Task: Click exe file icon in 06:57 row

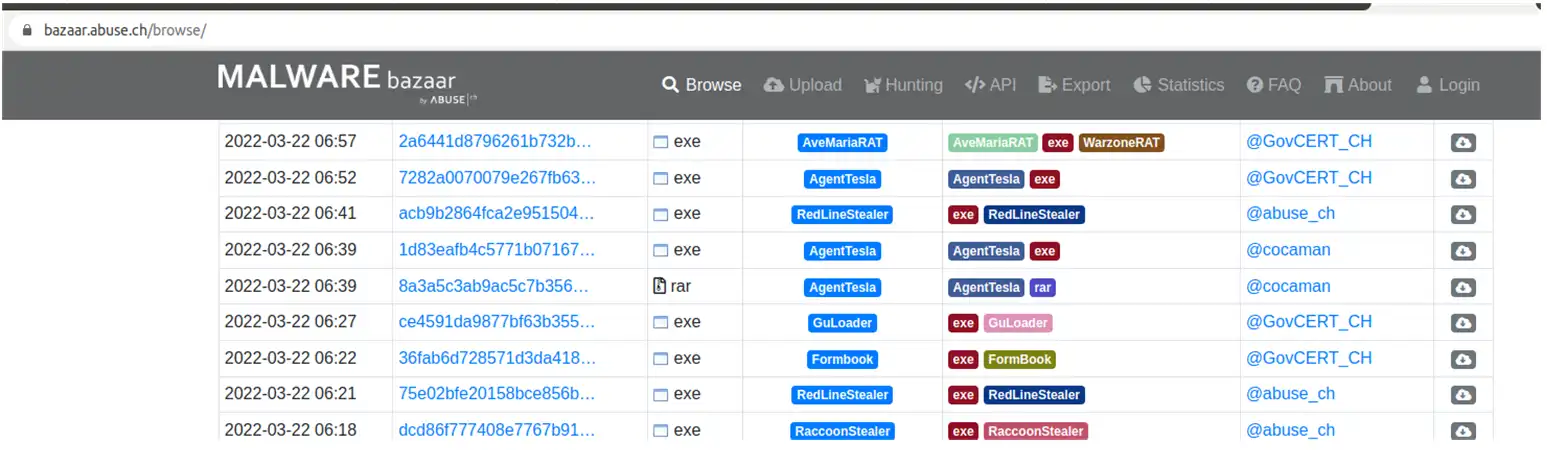Action: coord(660,142)
